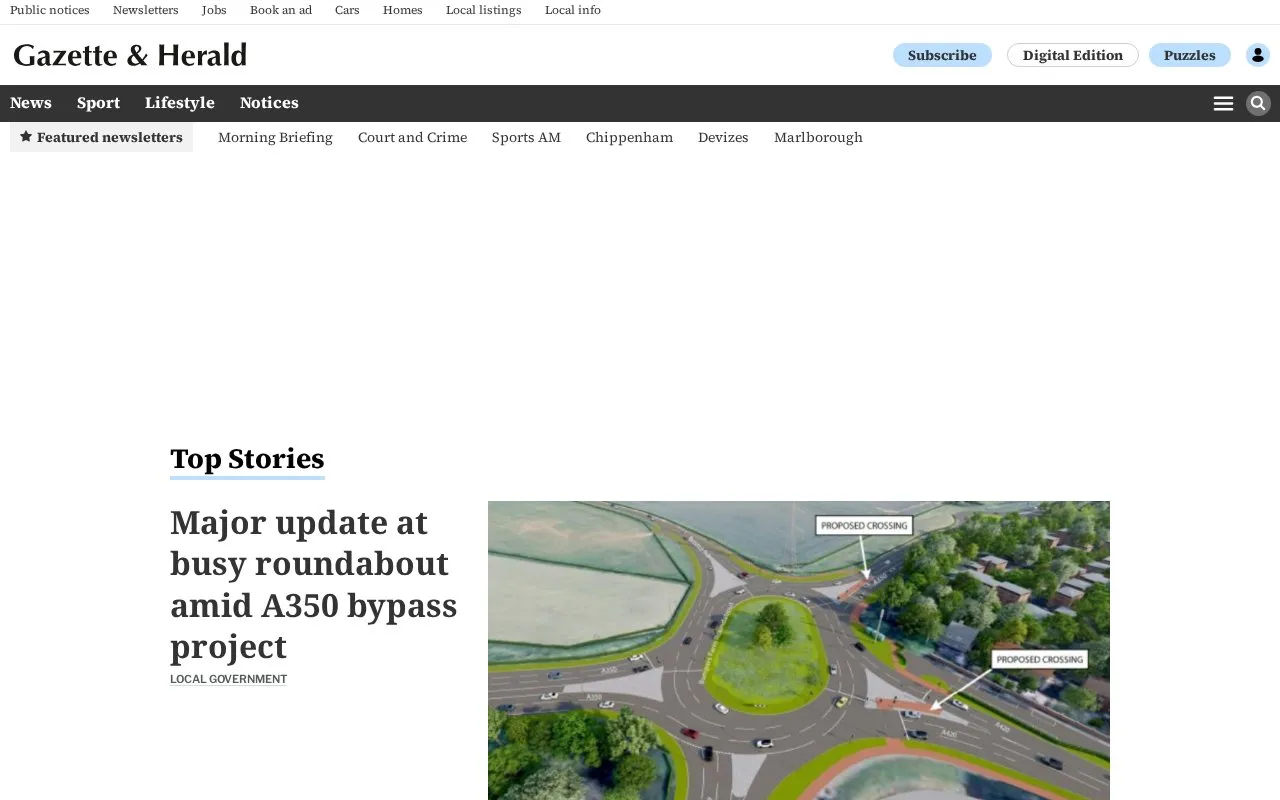Image resolution: width=1280 pixels, height=800 pixels.
Task: Click the Newsletters top bar link
Action: 146,10
